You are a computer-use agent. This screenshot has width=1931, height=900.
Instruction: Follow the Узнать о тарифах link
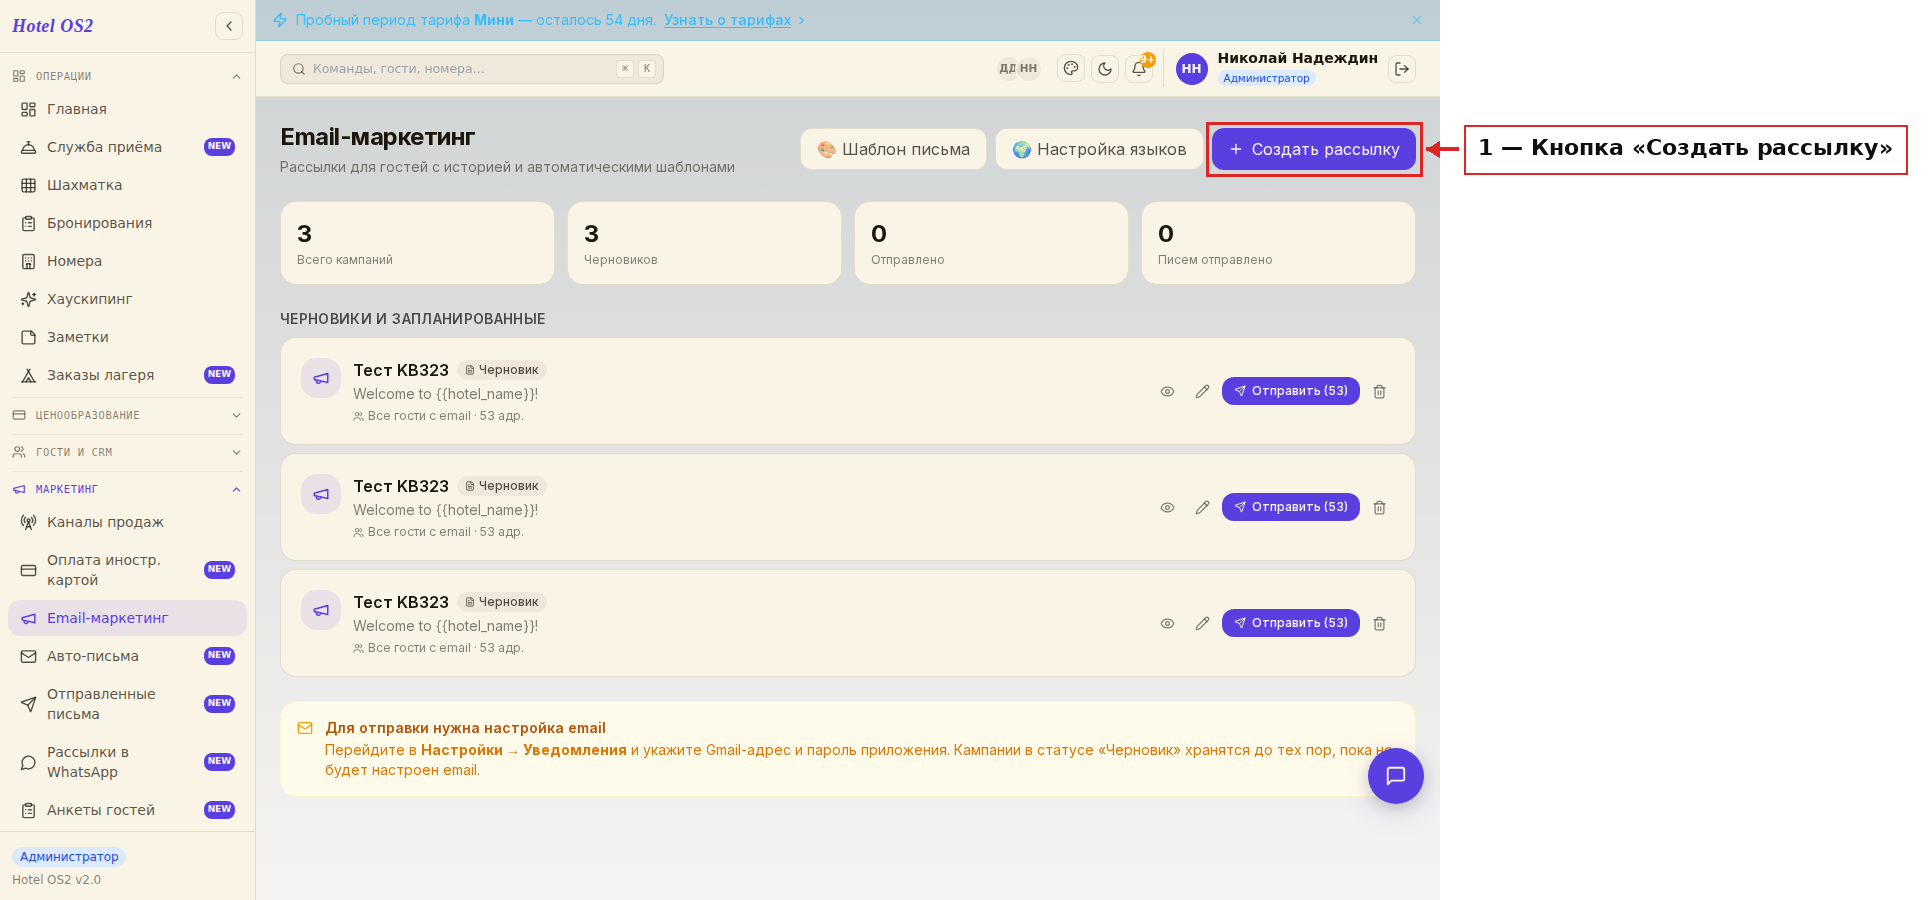click(727, 20)
